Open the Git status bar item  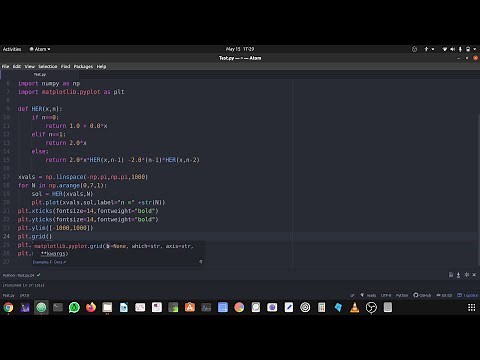click(444, 295)
